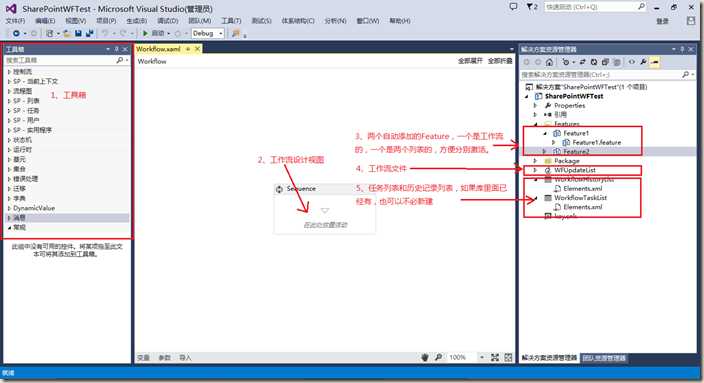Click the green Start debugging play button
Screen dimensions: 704x383
pyautogui.click(x=145, y=33)
